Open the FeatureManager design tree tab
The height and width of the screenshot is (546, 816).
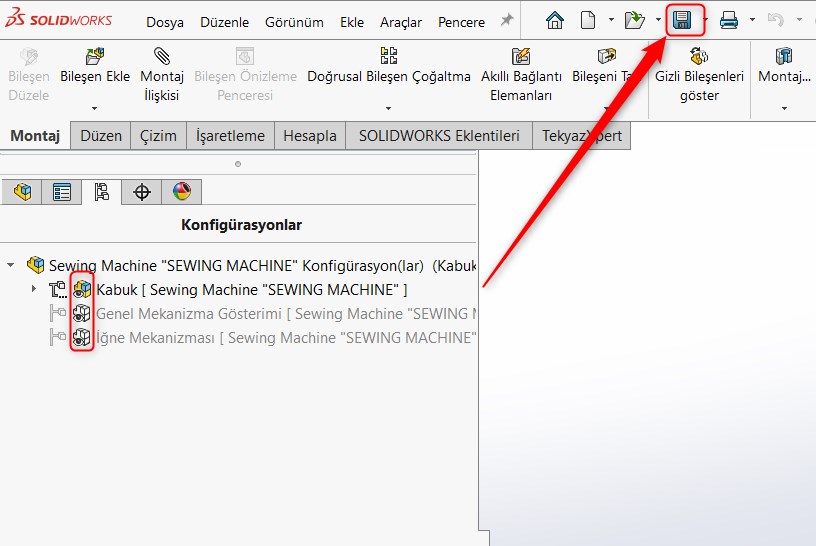(x=22, y=192)
